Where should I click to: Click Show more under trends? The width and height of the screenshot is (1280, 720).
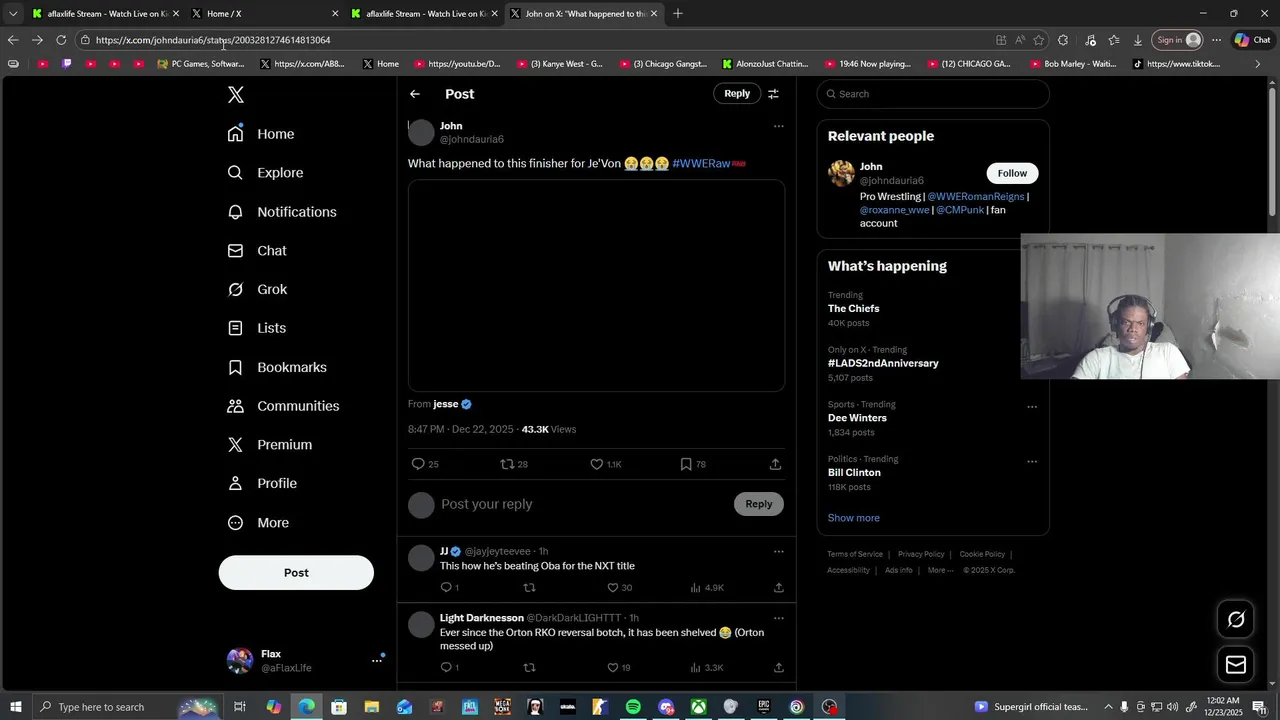click(854, 518)
